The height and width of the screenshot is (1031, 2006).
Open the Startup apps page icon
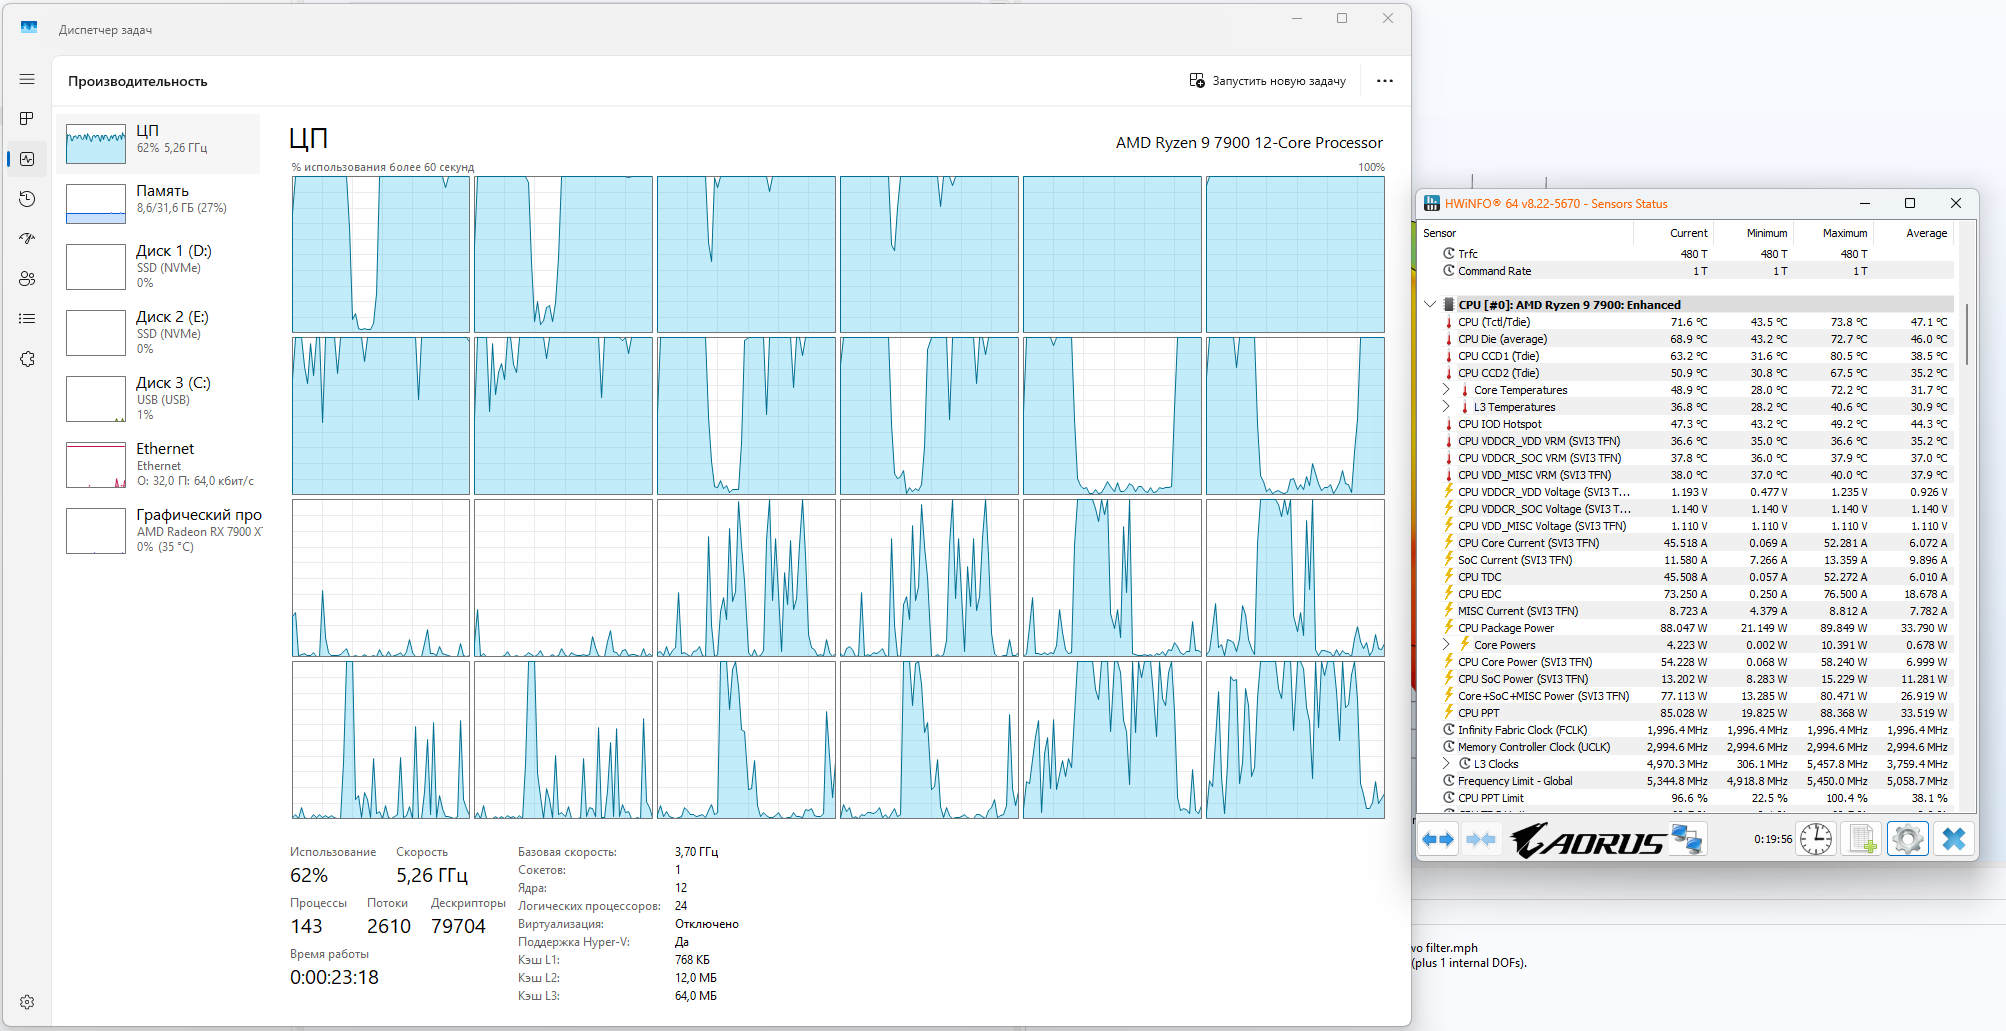(x=27, y=239)
